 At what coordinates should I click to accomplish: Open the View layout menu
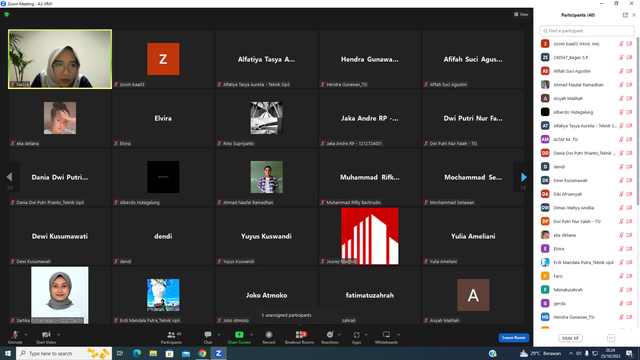(x=521, y=14)
